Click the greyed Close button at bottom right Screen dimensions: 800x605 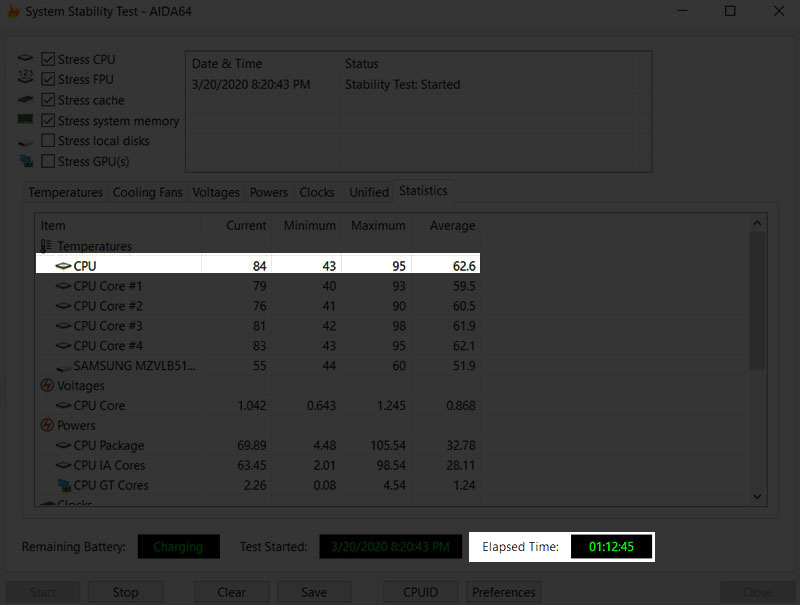point(757,592)
